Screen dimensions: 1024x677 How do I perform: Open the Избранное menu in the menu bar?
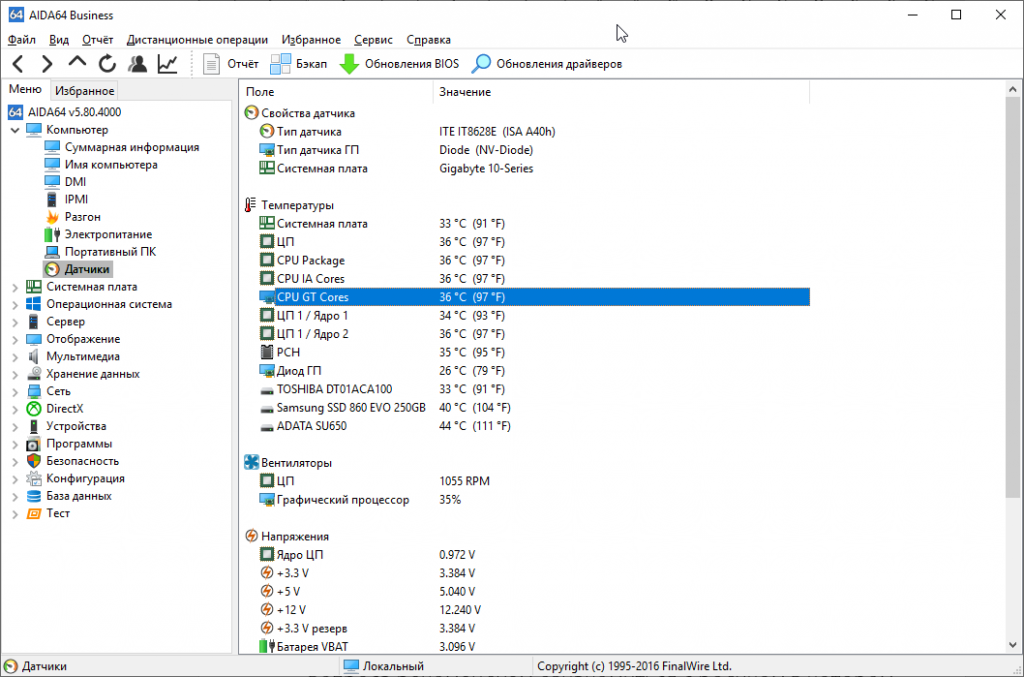click(x=311, y=40)
